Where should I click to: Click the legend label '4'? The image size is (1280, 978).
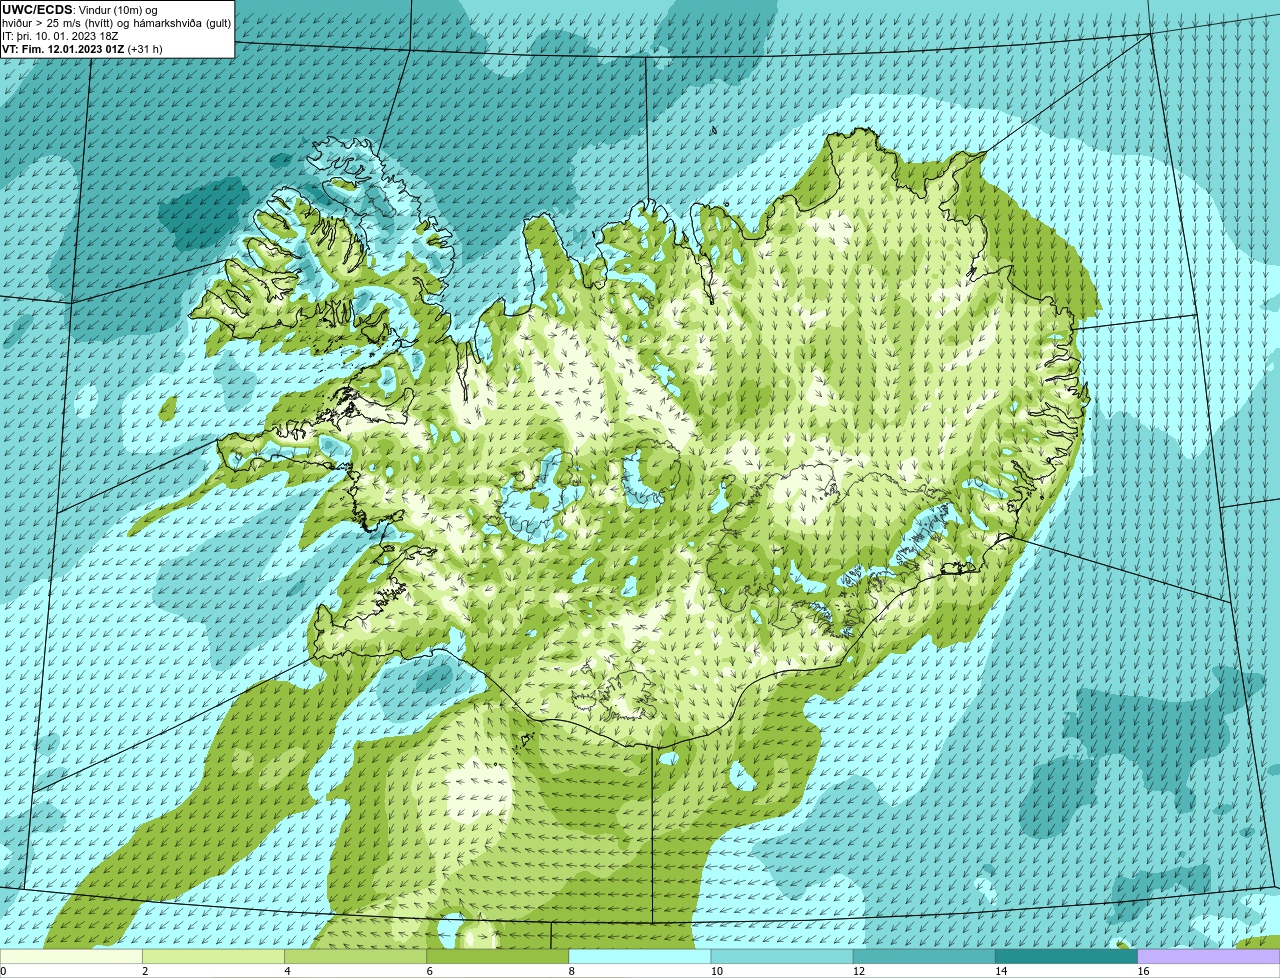(287, 971)
